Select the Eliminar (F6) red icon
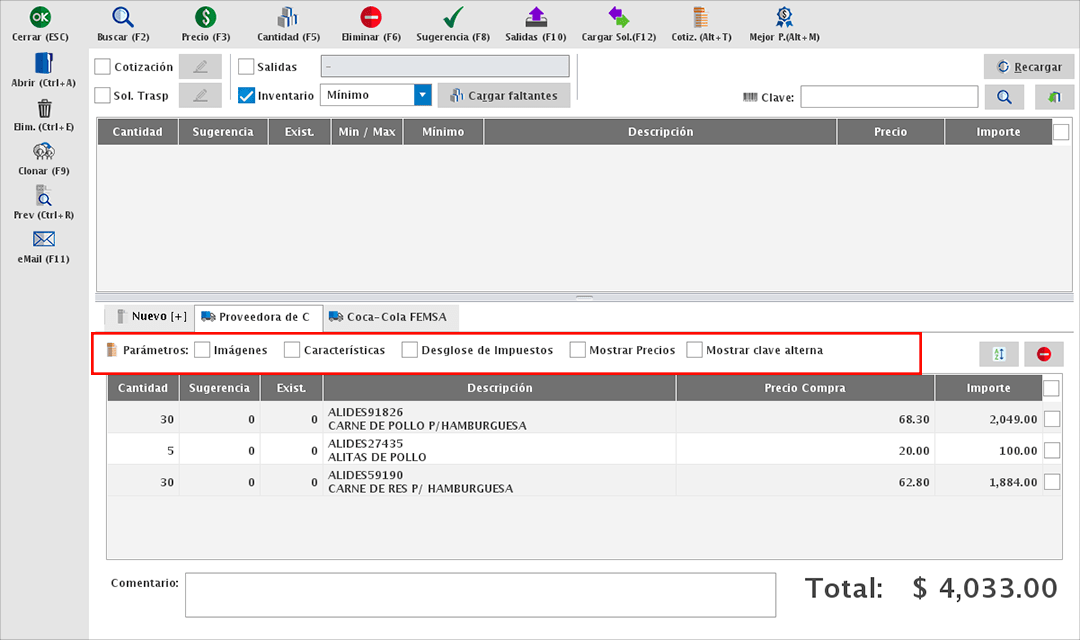This screenshot has height=640, width=1080. pos(371,17)
